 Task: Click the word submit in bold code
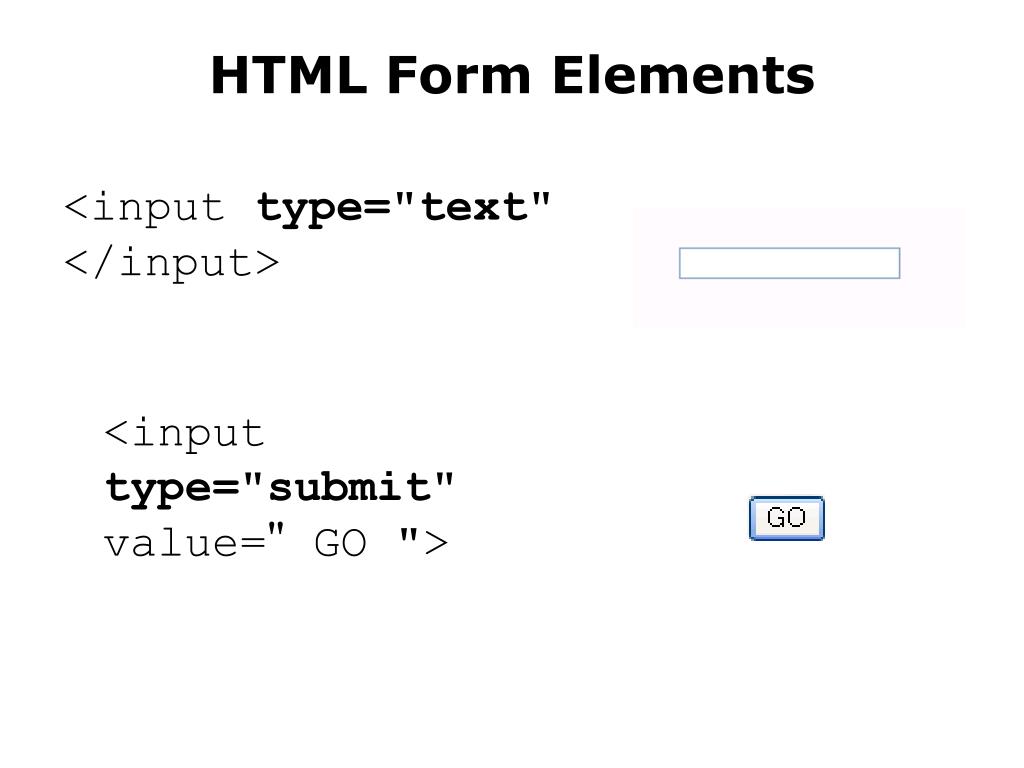click(x=349, y=488)
